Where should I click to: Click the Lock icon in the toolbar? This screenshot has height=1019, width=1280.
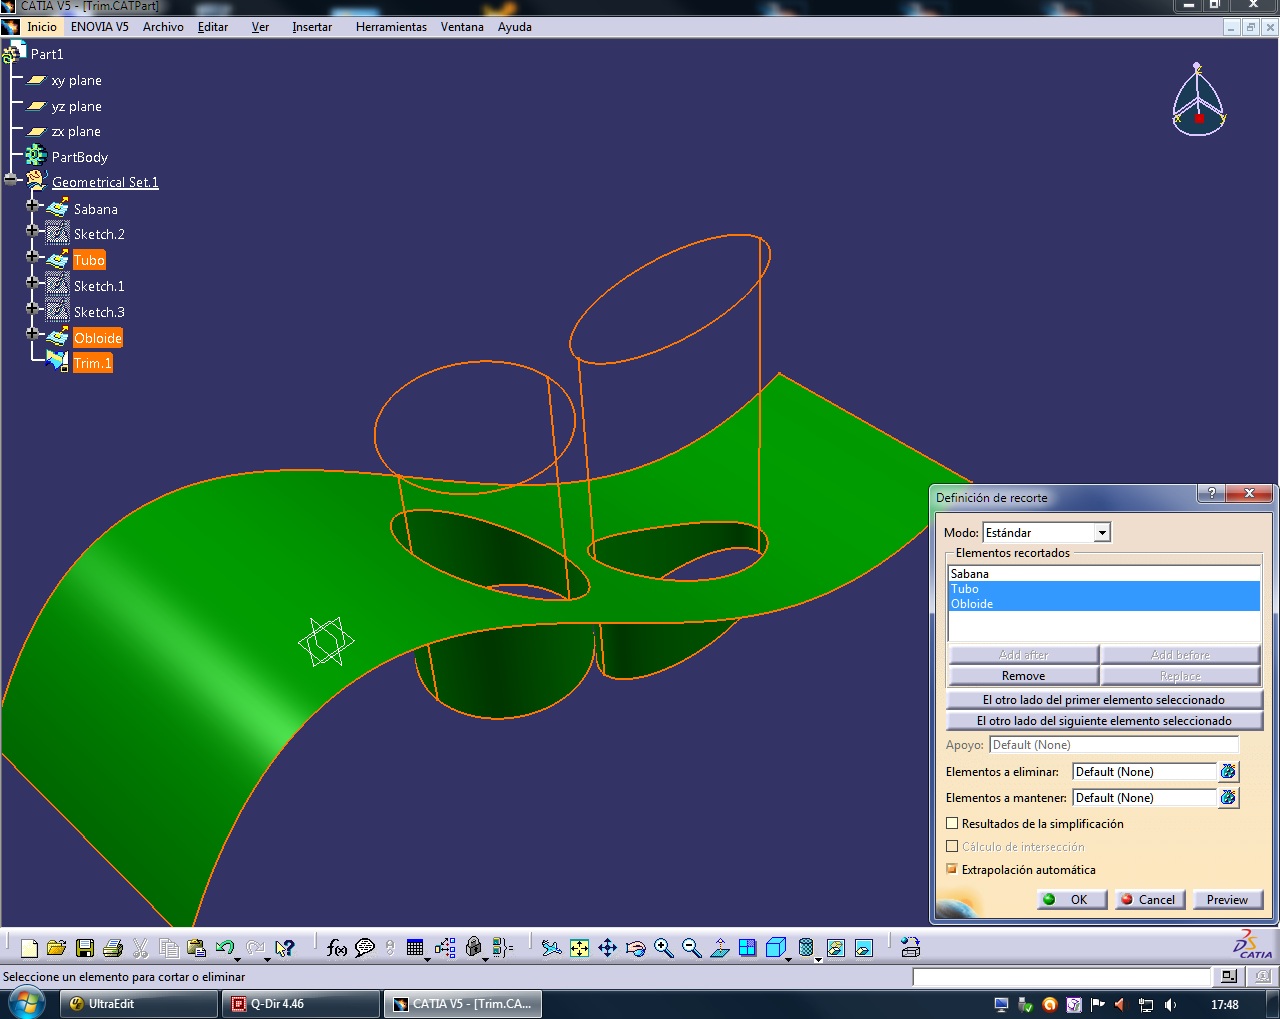[x=474, y=948]
